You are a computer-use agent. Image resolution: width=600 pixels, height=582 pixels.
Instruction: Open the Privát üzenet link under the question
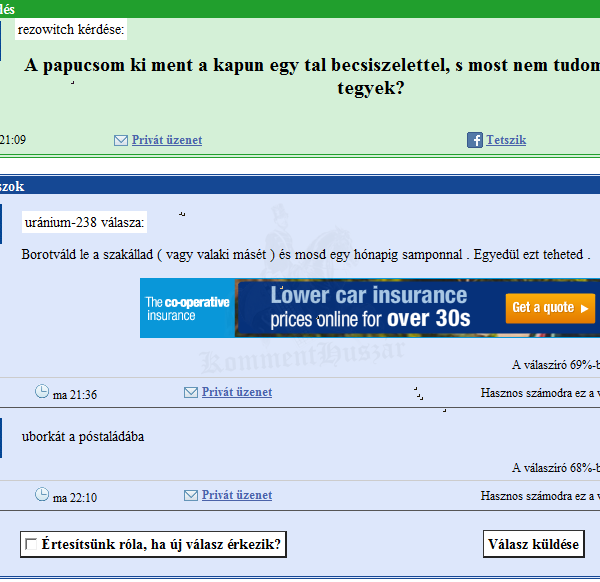(x=167, y=140)
